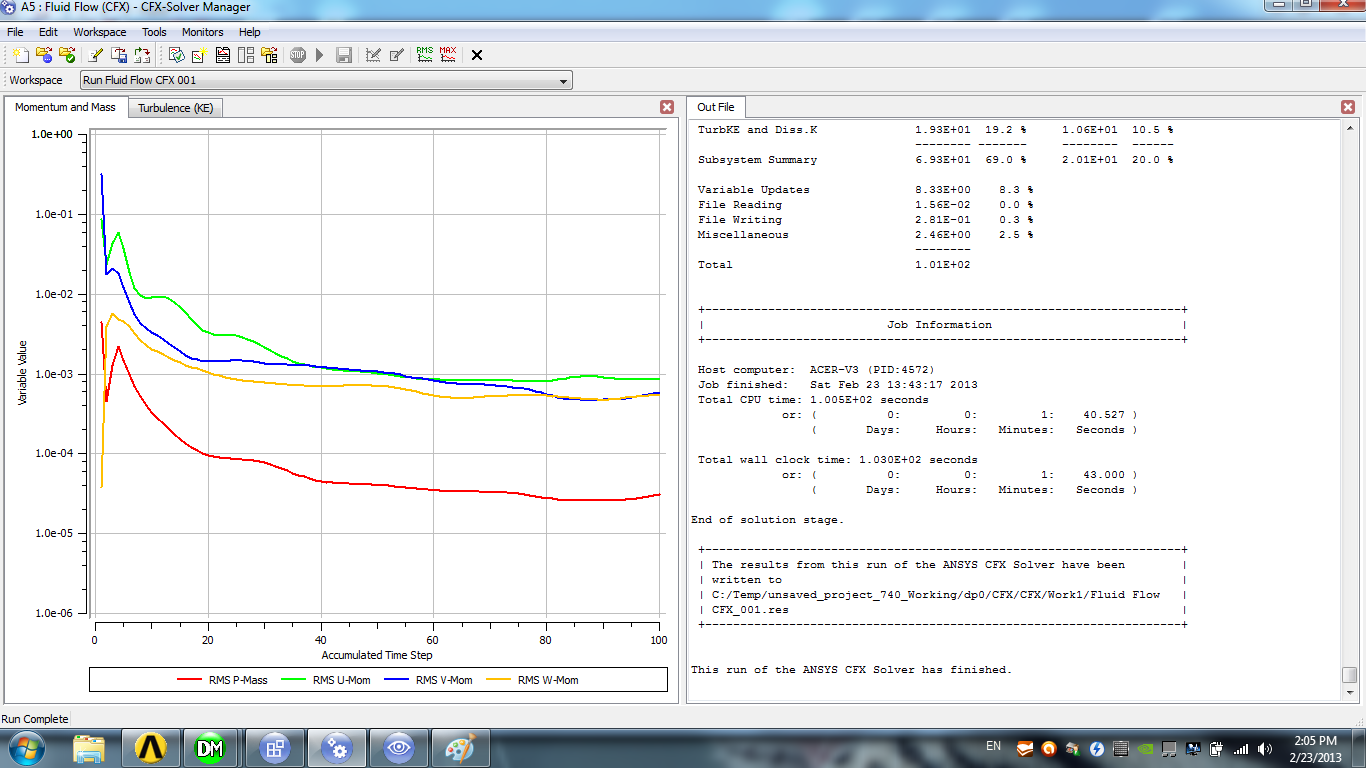Screen dimensions: 1366x768
Task: Open the Monitors menu
Action: [203, 32]
